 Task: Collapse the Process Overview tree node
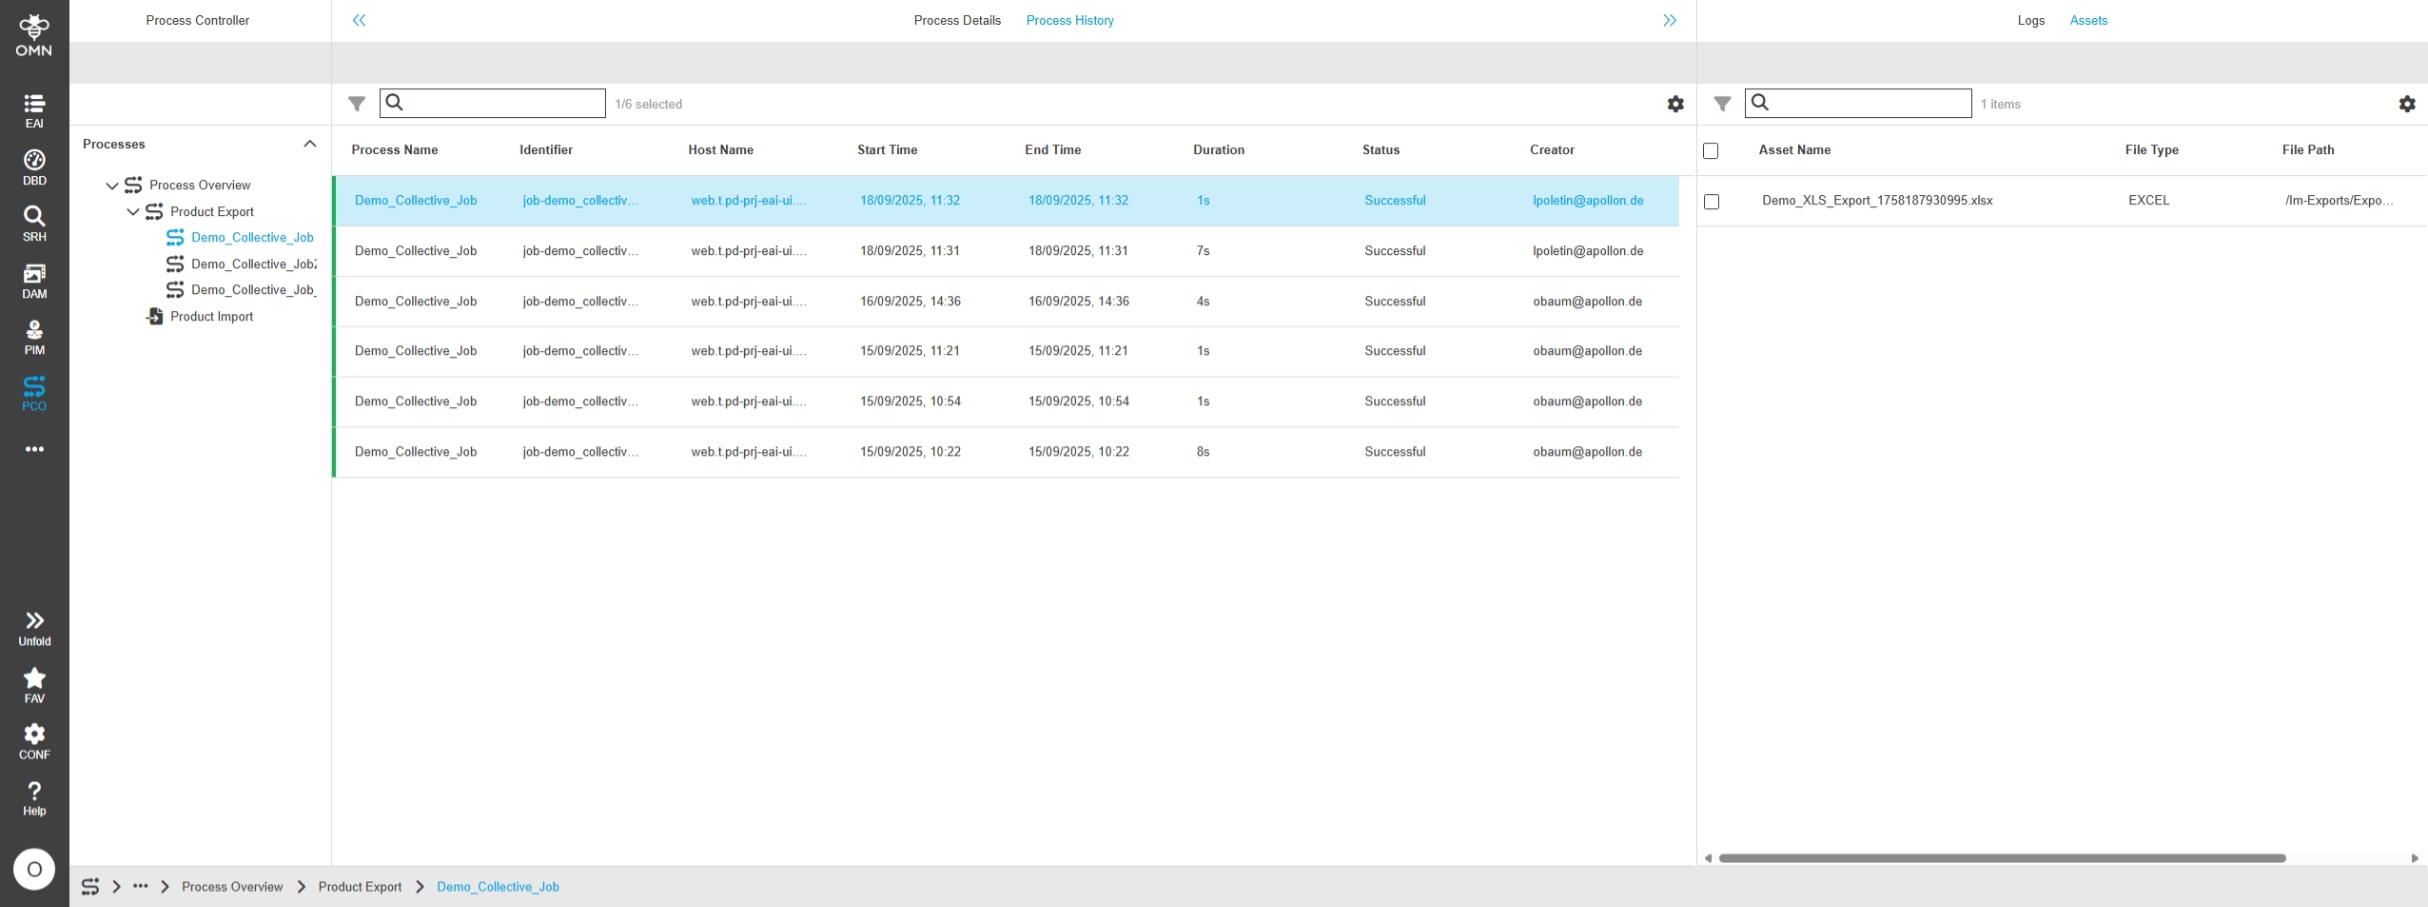click(112, 185)
